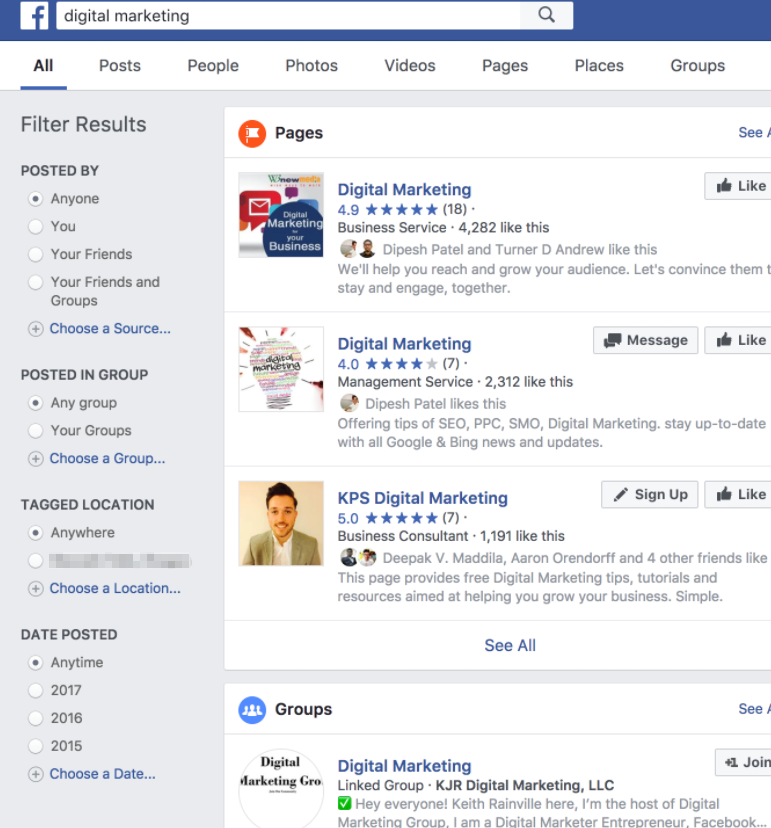Image resolution: width=771 pixels, height=828 pixels.
Task: Click the search magnifier button
Action: click(x=547, y=15)
